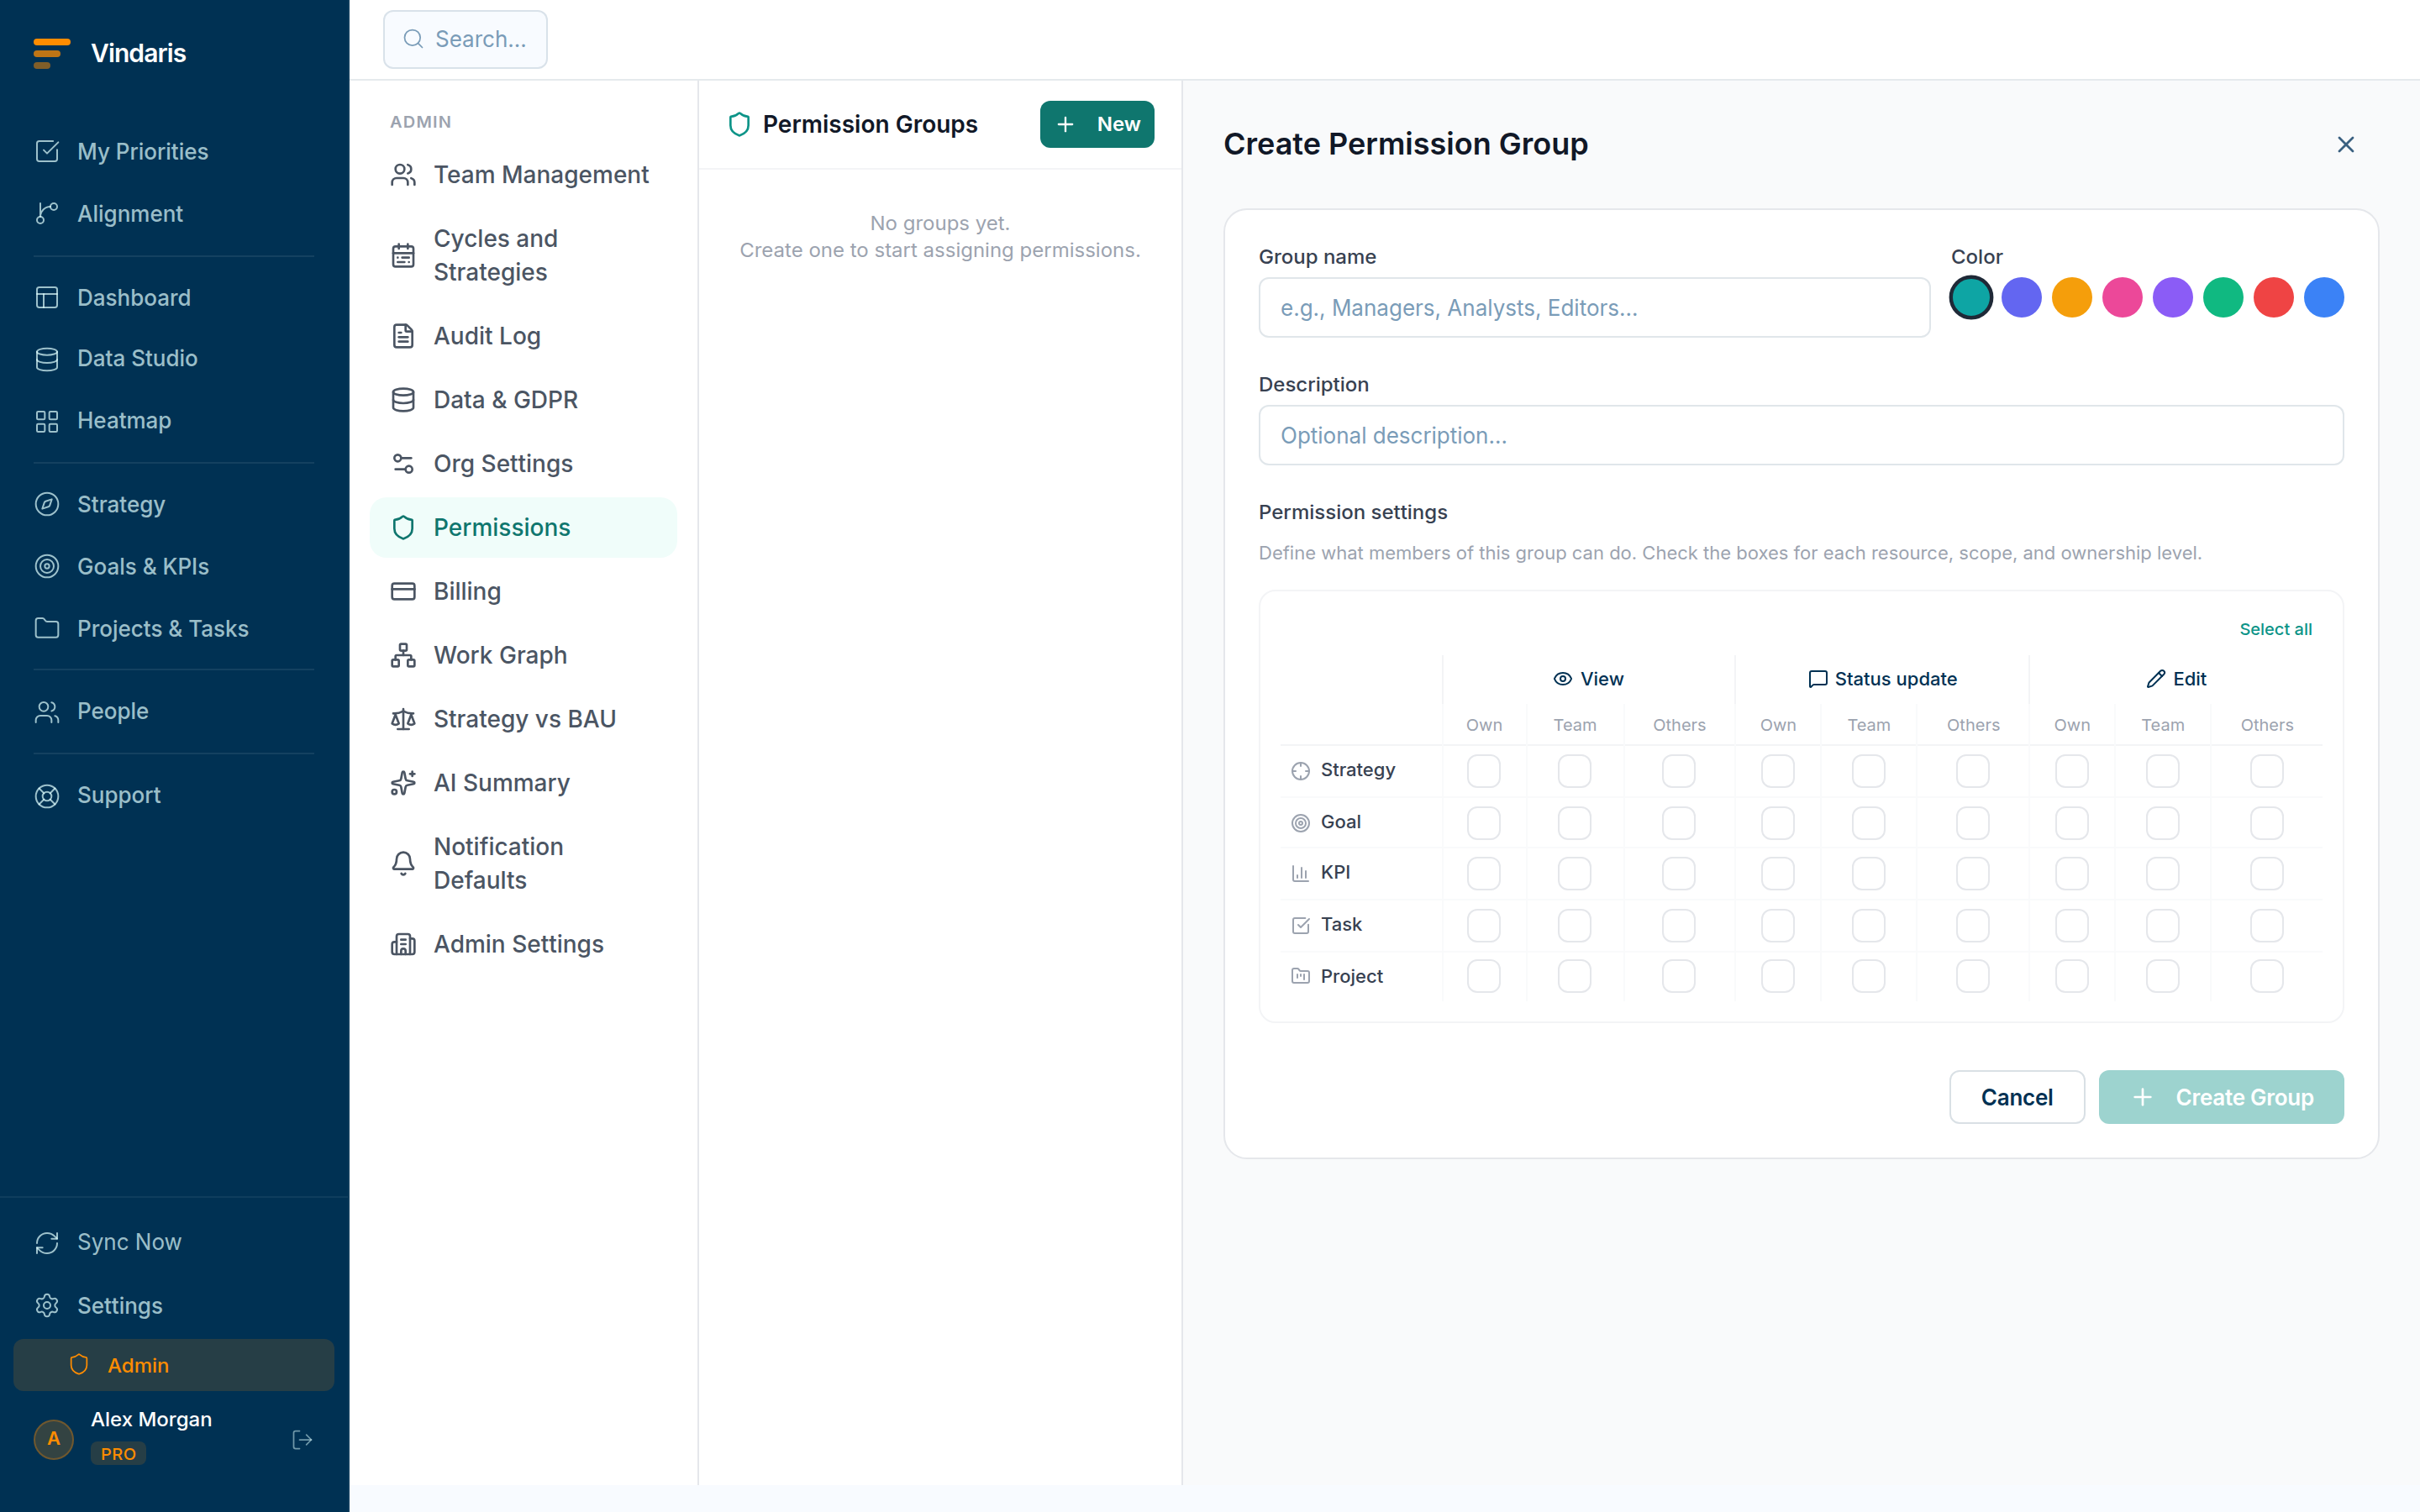This screenshot has width=2420, height=1512.
Task: Check Goal View Team permission
Action: [1574, 823]
